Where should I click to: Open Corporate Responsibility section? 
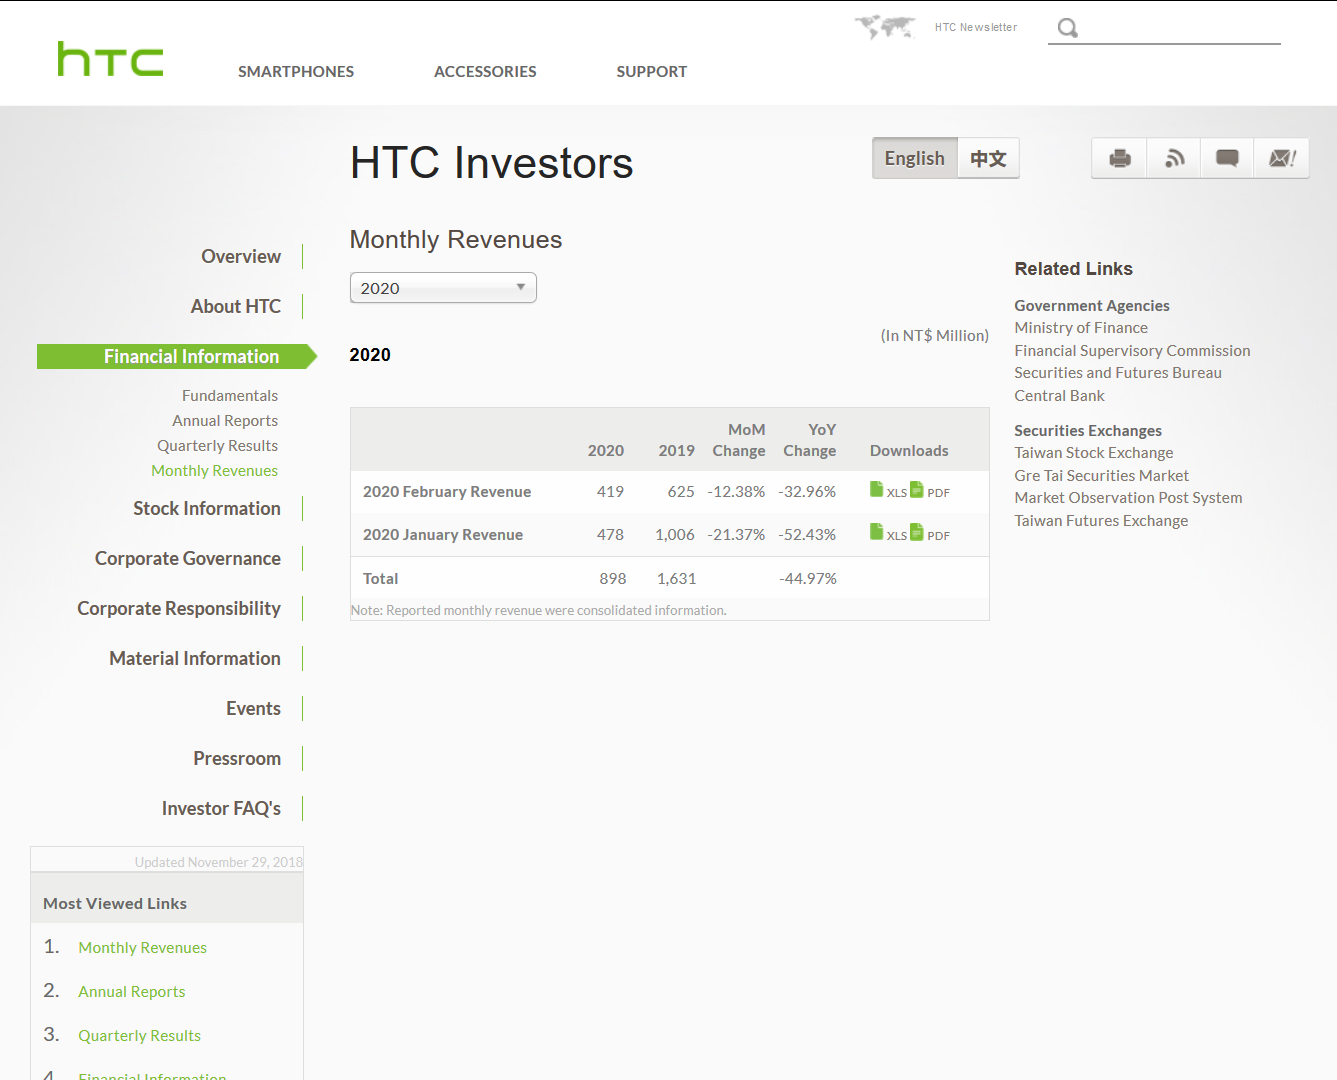[x=179, y=609]
